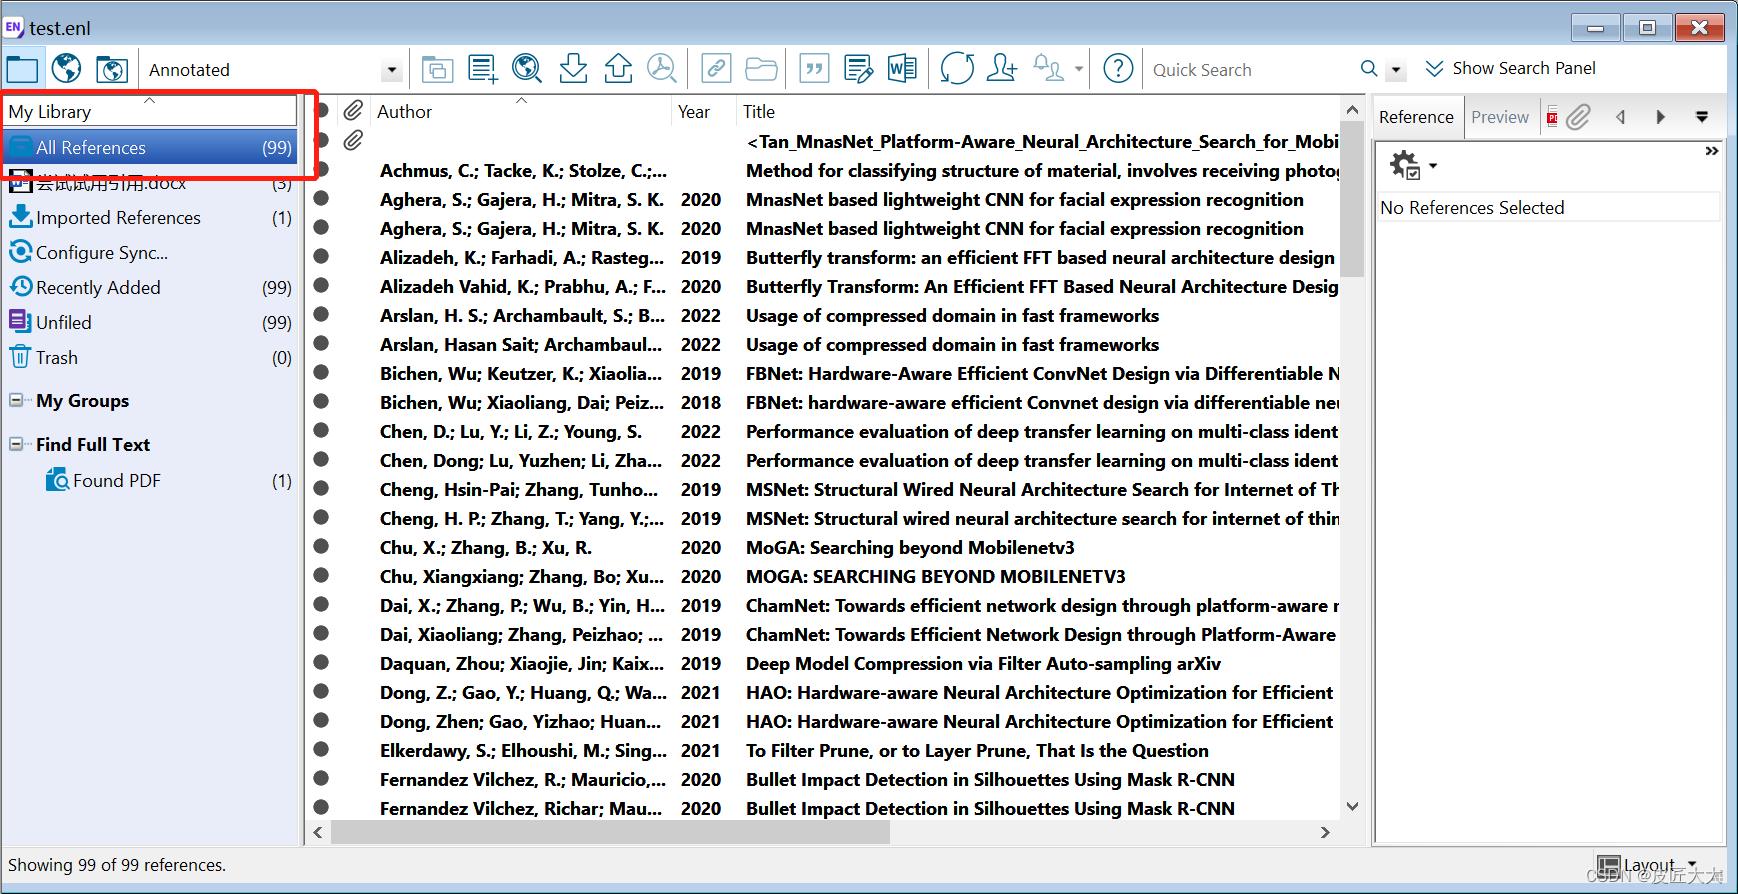Viewport: 1738px width, 894px height.
Task: Go to Word Processor via Word icon
Action: [902, 69]
